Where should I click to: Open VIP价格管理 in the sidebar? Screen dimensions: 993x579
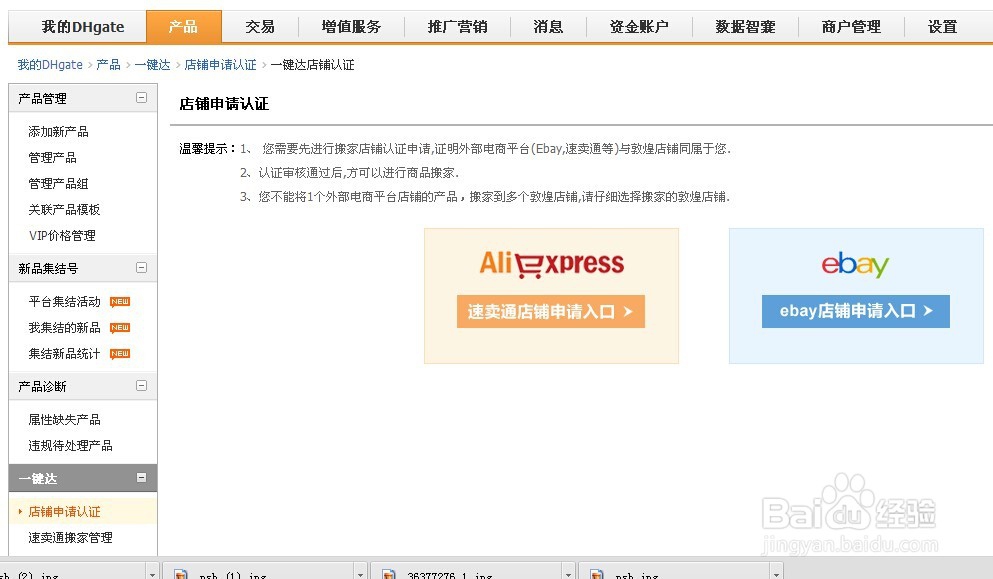click(62, 236)
